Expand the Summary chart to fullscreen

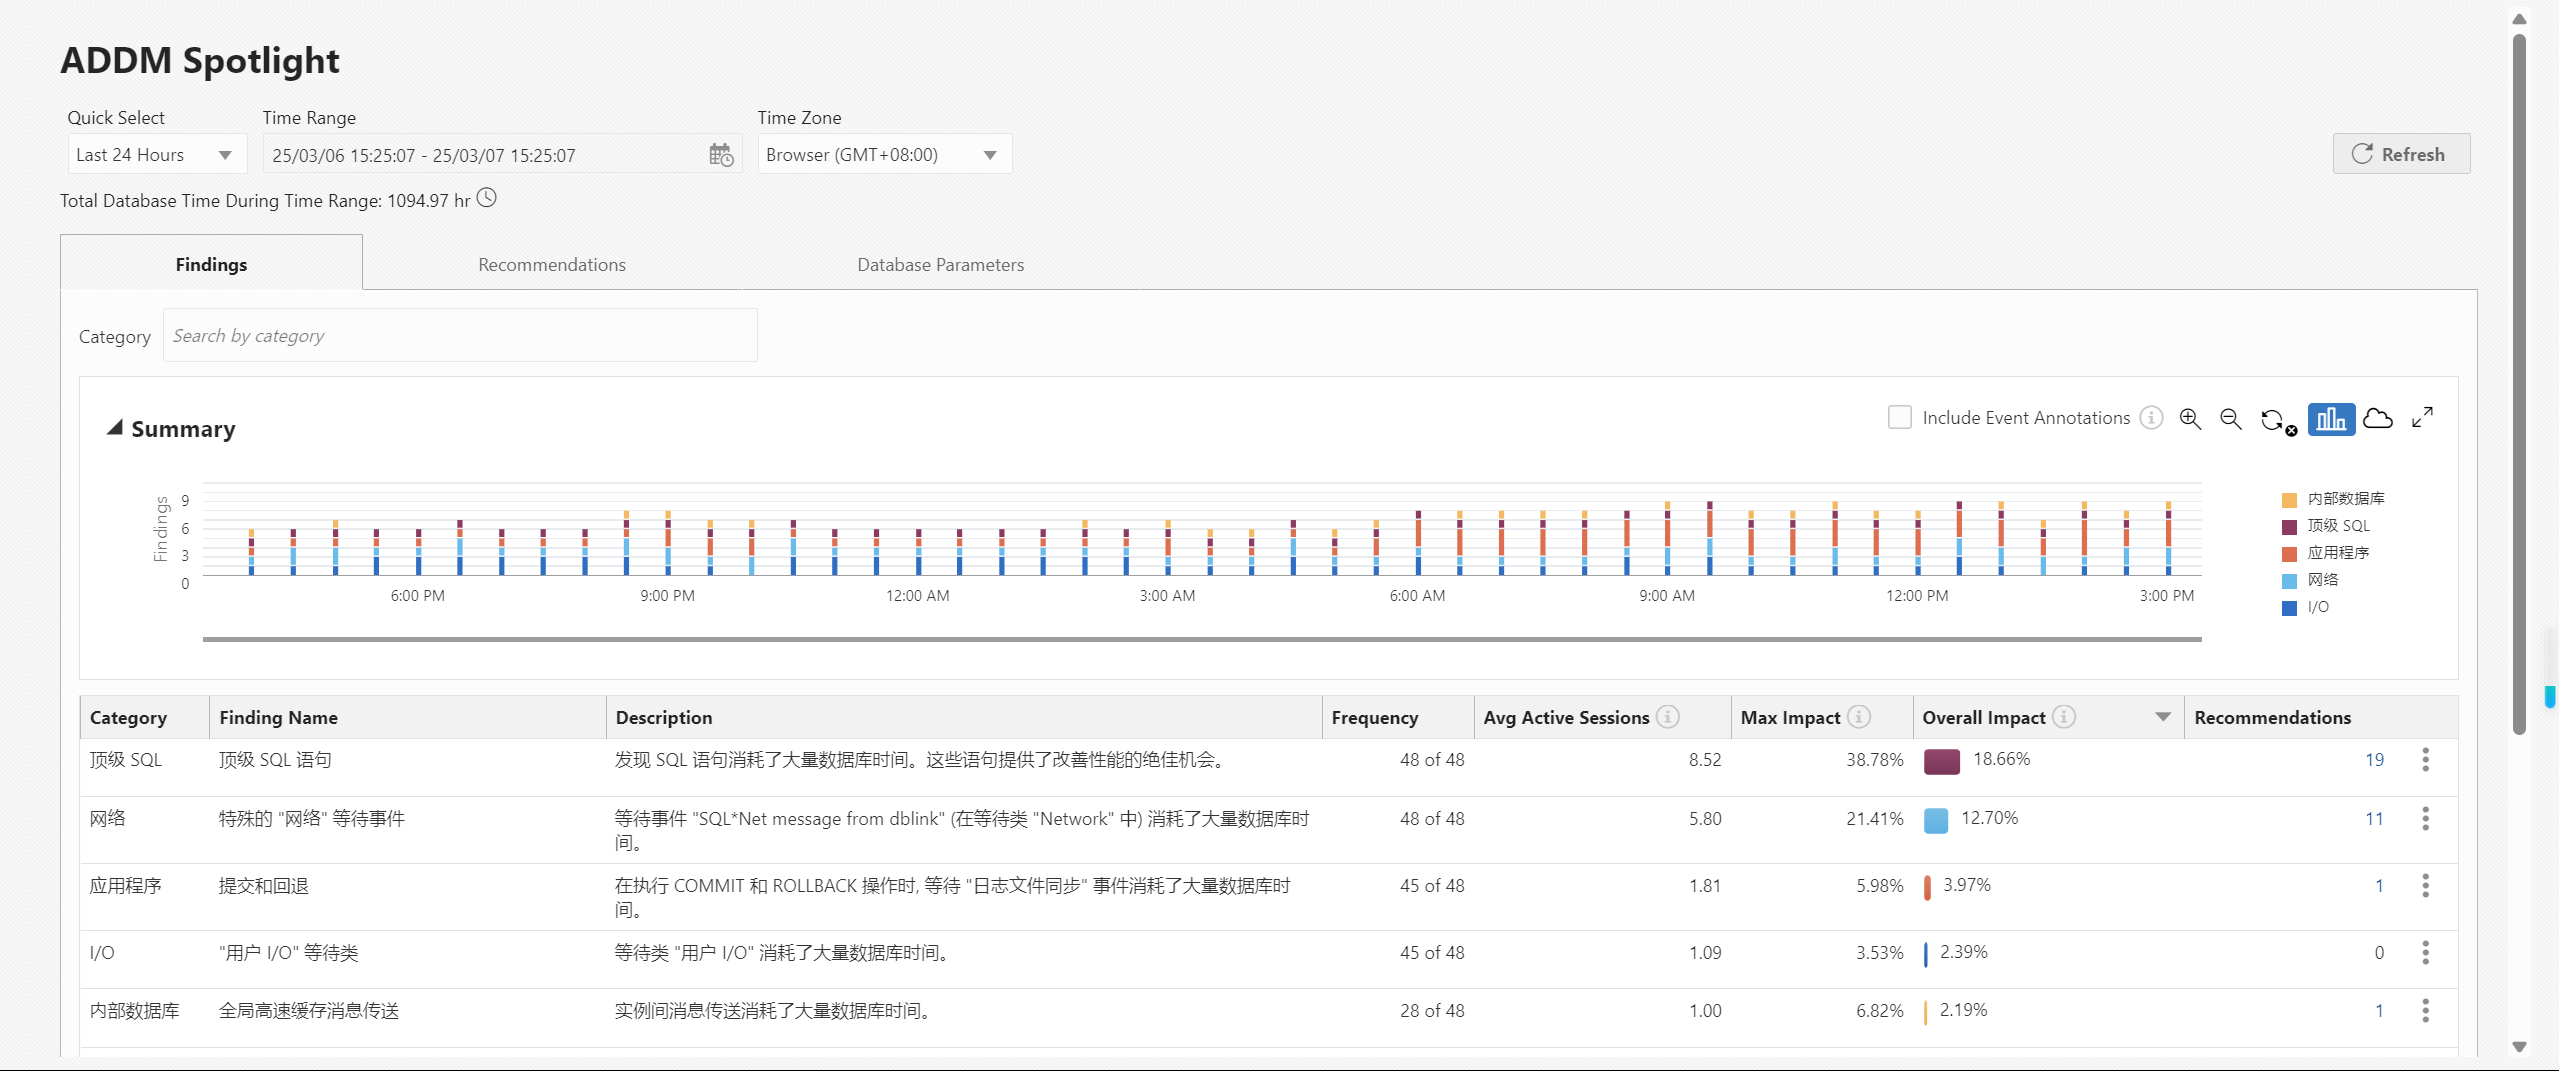click(2422, 417)
